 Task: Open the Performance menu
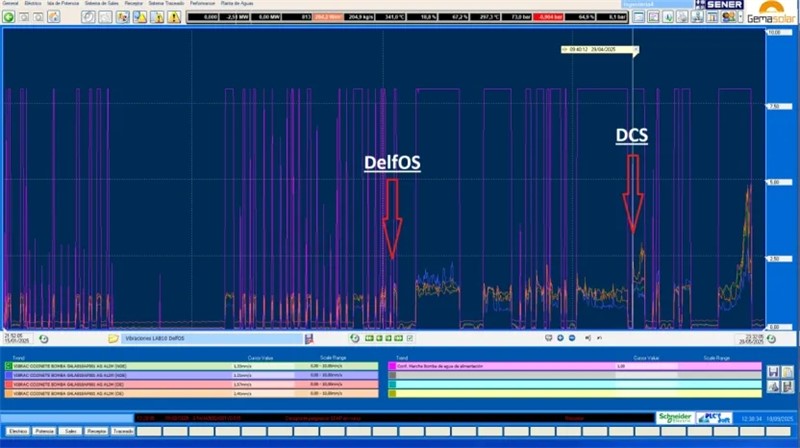202,4
